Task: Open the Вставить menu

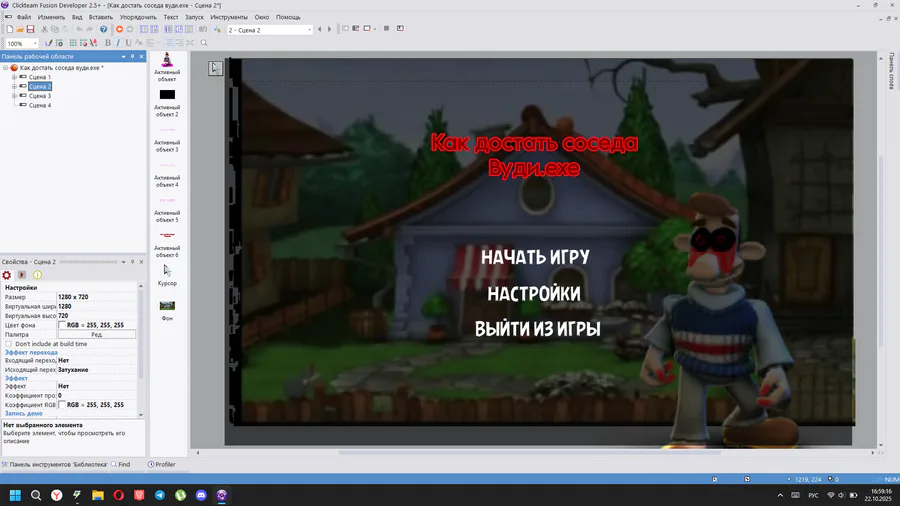Action: click(100, 17)
